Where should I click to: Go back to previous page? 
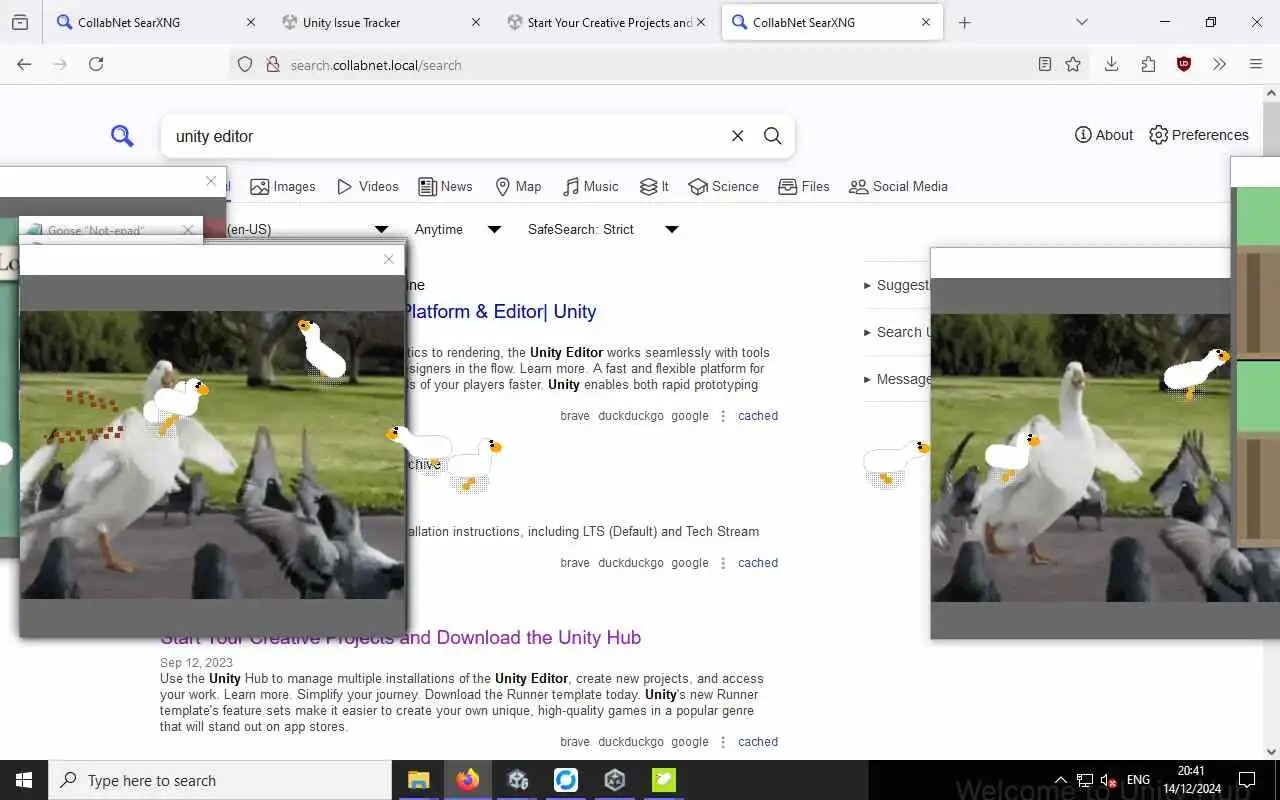pyautogui.click(x=24, y=64)
